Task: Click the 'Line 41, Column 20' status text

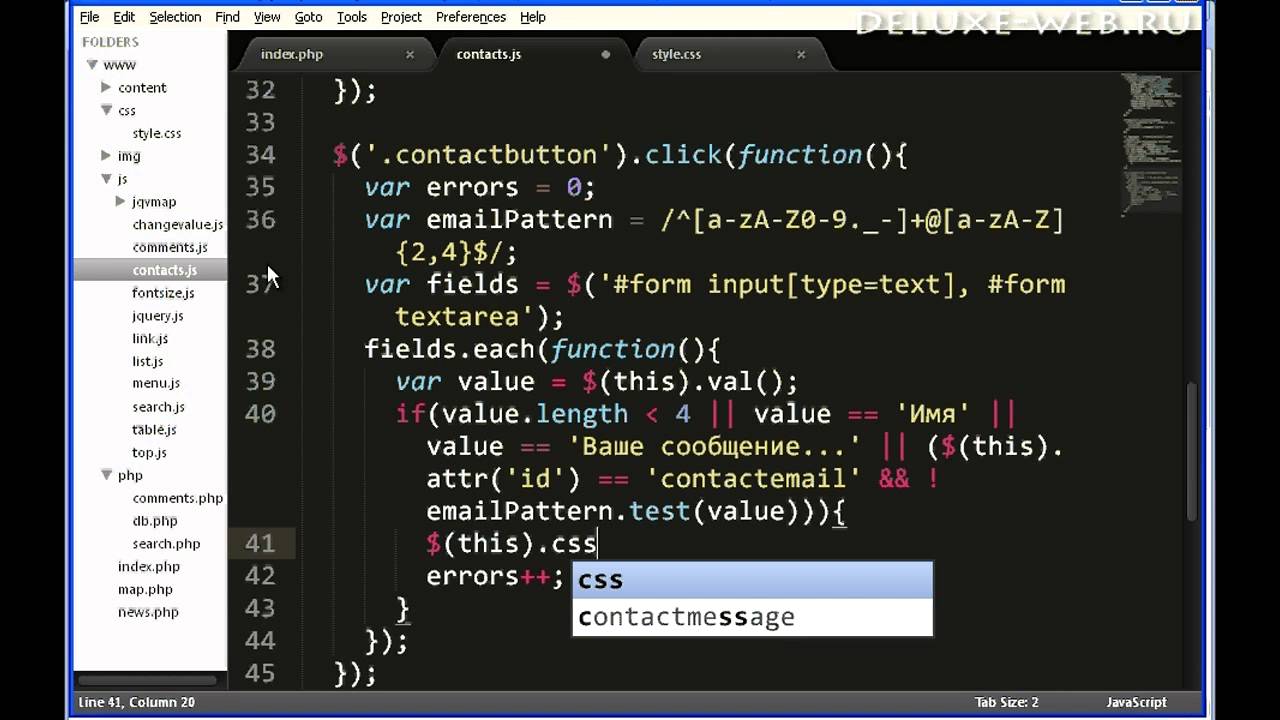Action: (137, 702)
